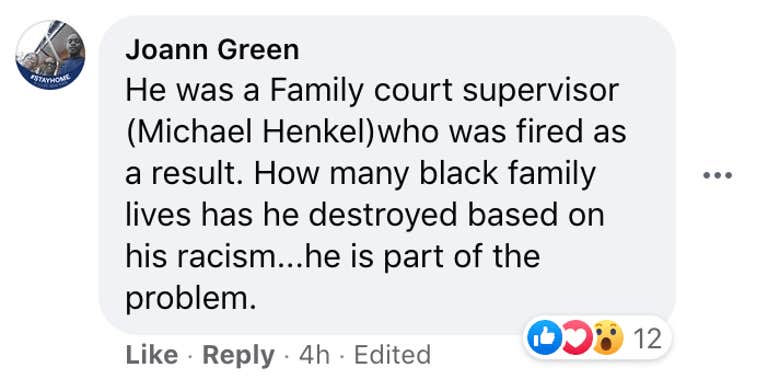Click the blue thumbs-up reaction icon

coord(542,337)
